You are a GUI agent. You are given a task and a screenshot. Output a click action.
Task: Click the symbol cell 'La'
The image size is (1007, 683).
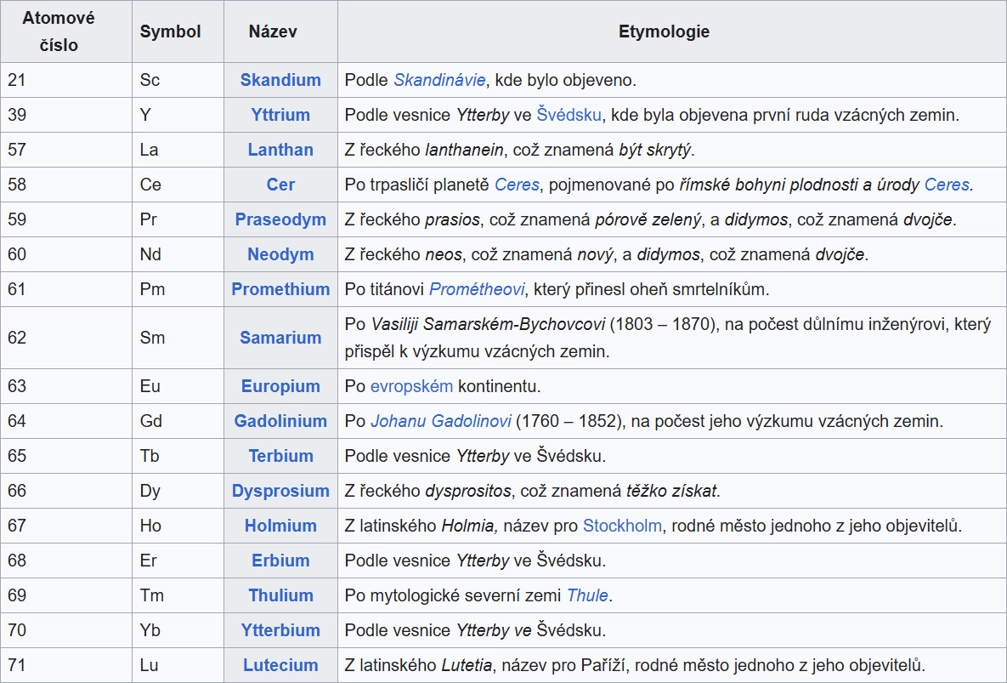pyautogui.click(x=178, y=149)
